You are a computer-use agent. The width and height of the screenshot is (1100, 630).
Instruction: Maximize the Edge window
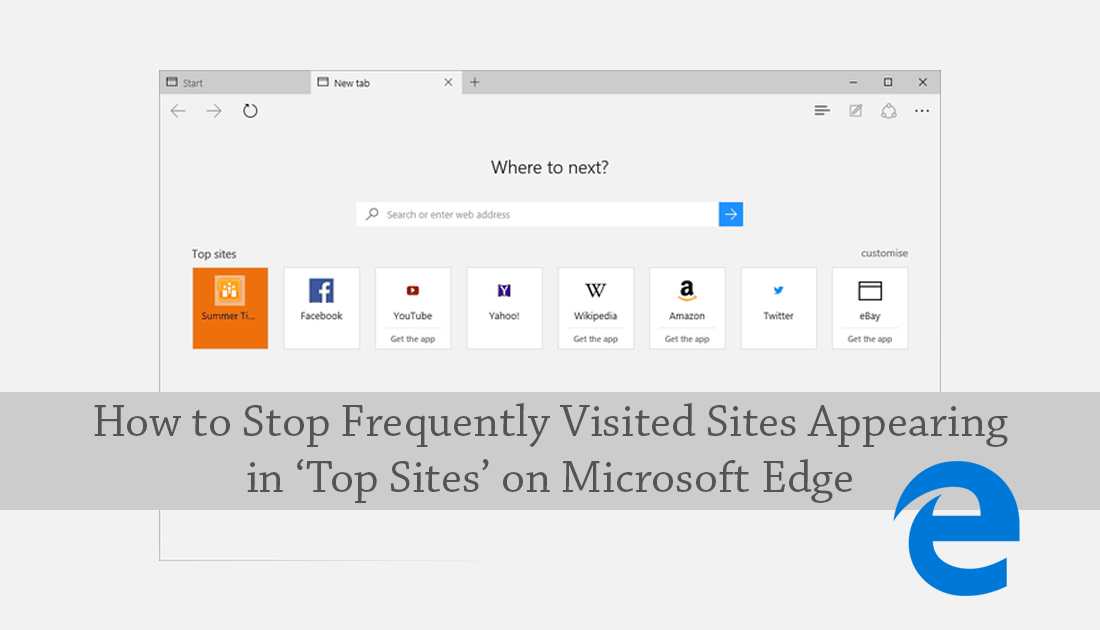(x=888, y=82)
